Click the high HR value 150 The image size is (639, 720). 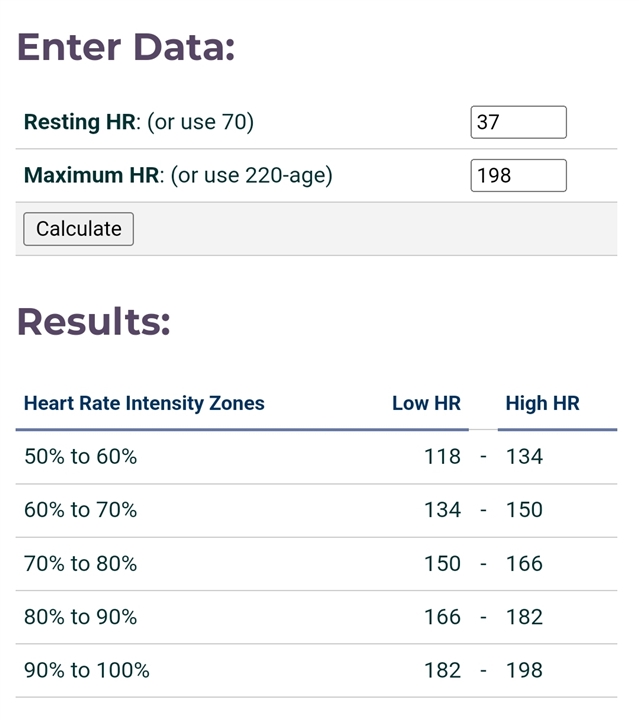524,510
